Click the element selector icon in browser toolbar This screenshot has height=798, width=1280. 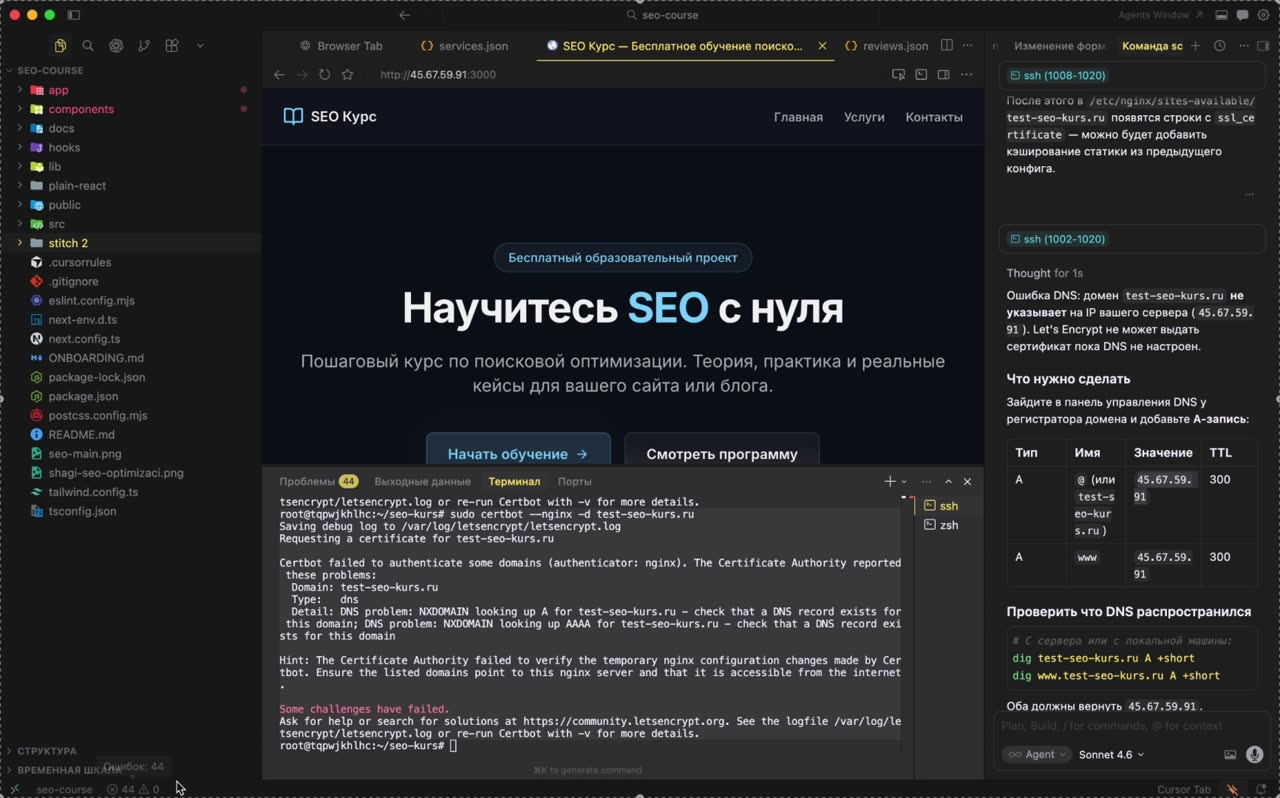898,74
